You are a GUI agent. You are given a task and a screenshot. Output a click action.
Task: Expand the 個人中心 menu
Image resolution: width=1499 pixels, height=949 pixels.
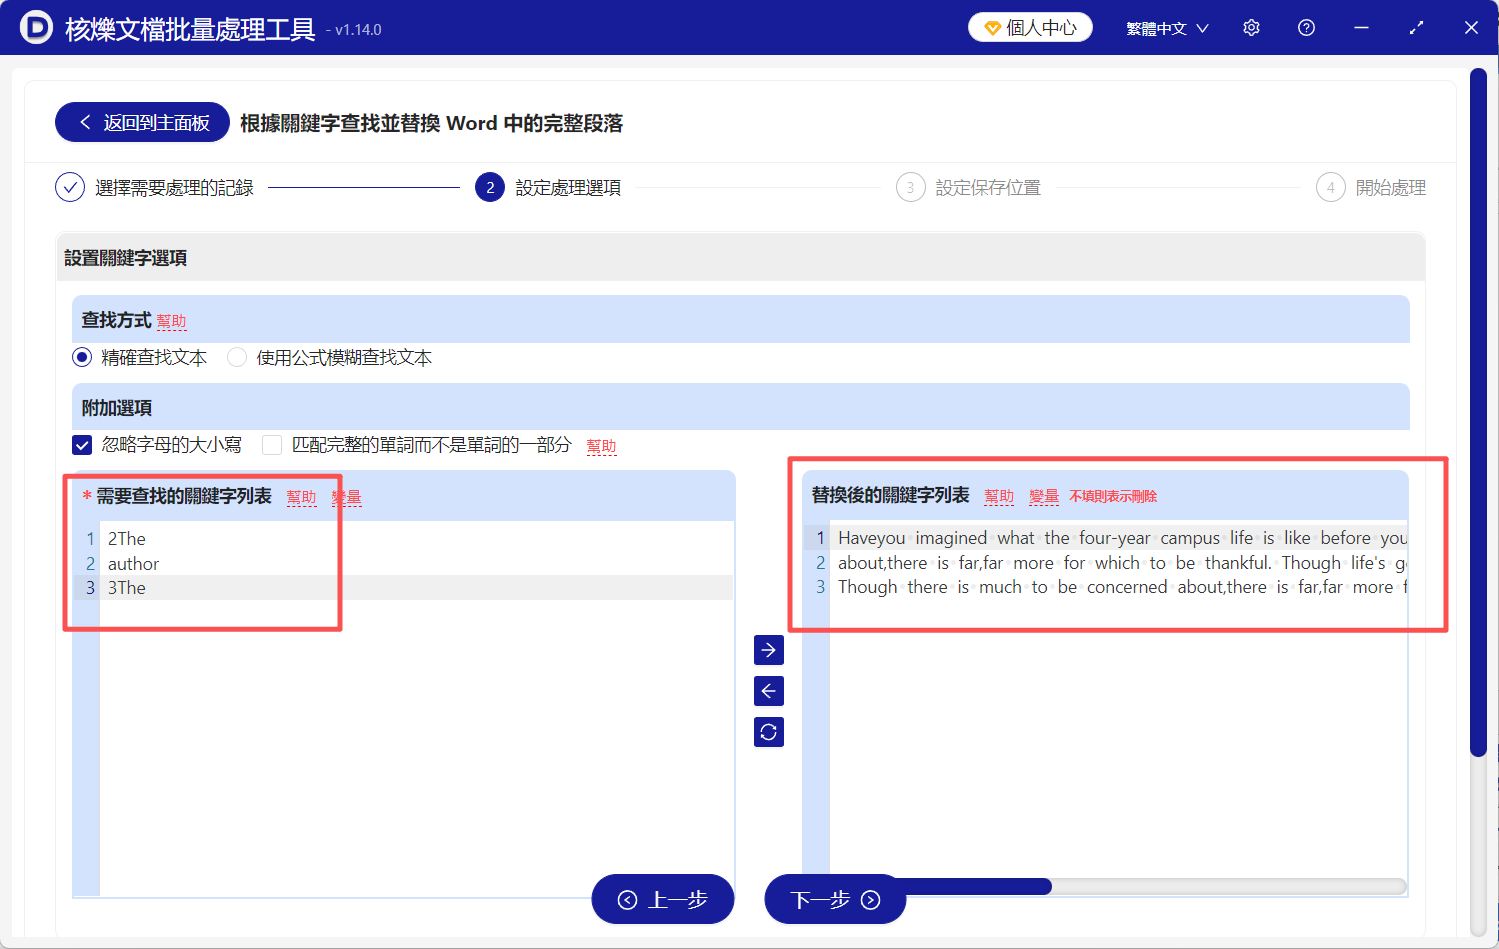click(1030, 27)
